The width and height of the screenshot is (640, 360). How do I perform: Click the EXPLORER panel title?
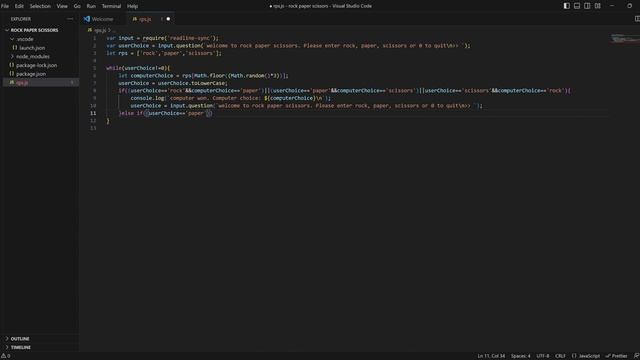[20, 19]
